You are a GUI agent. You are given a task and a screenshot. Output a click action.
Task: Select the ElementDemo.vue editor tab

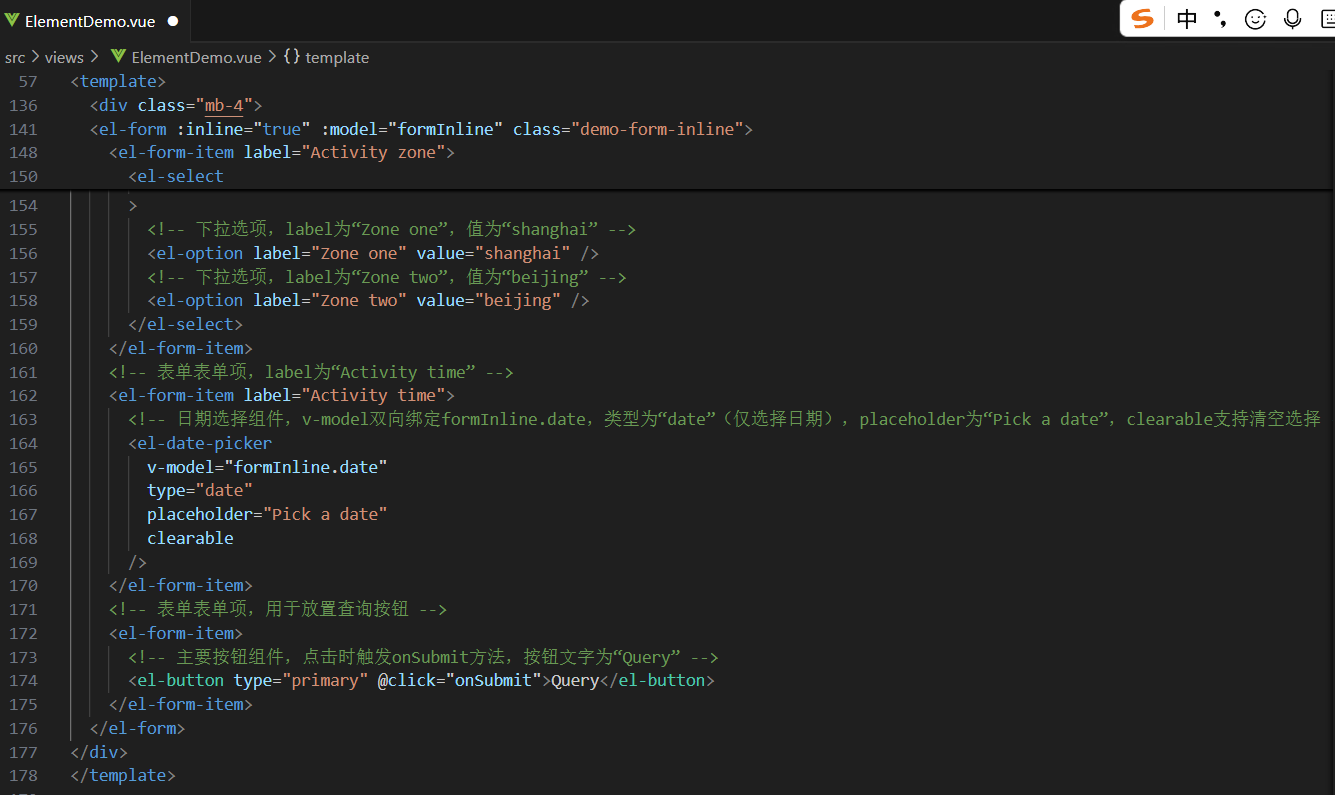pyautogui.click(x=95, y=20)
